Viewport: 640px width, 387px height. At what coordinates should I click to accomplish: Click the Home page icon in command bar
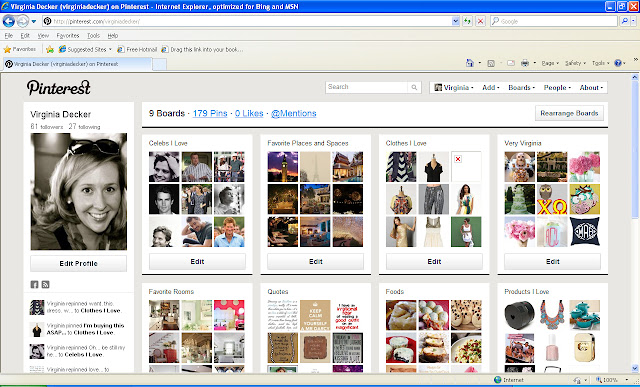469,63
